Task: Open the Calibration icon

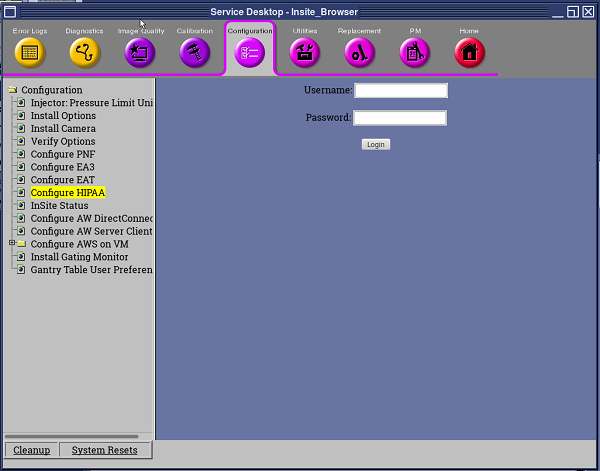Action: pos(195,53)
